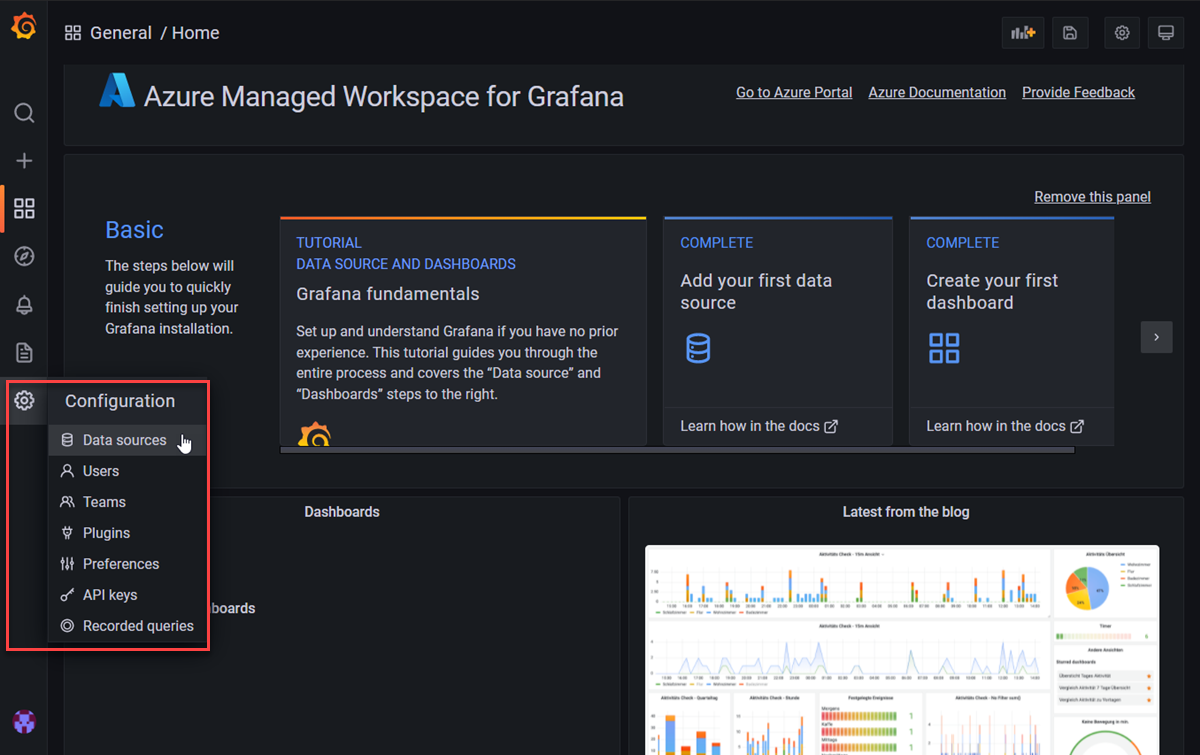Viewport: 1200px width, 755px height.
Task: Click the Grafana icon in tutorial card
Action: pyautogui.click(x=315, y=435)
